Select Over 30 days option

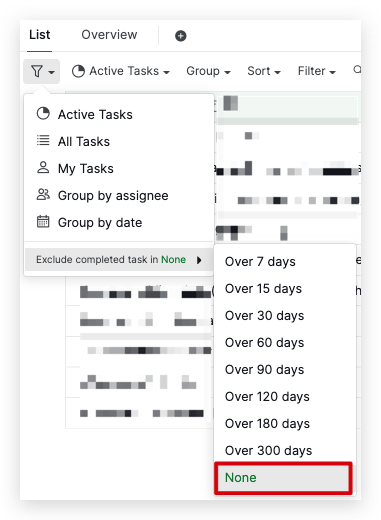pyautogui.click(x=285, y=316)
